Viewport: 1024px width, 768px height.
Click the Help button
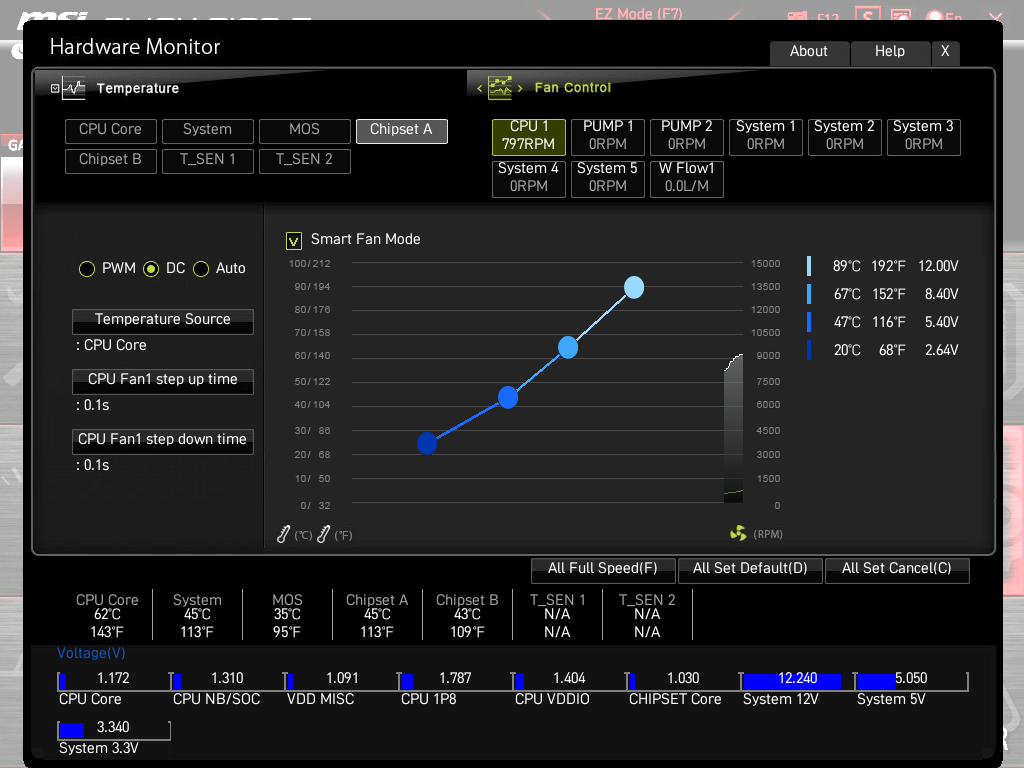(890, 52)
